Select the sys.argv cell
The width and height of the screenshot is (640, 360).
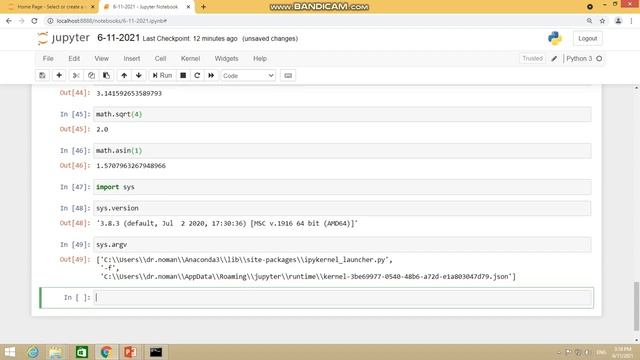tap(342, 244)
